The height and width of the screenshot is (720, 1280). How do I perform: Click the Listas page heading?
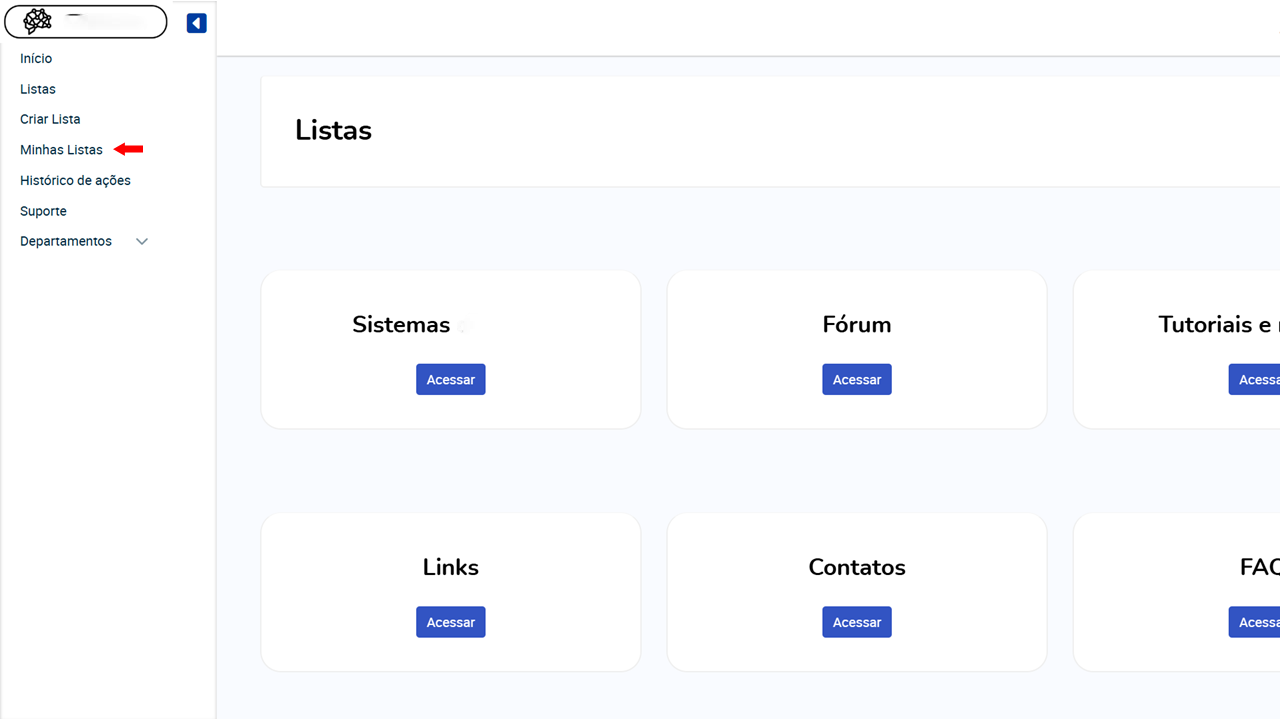tap(333, 131)
